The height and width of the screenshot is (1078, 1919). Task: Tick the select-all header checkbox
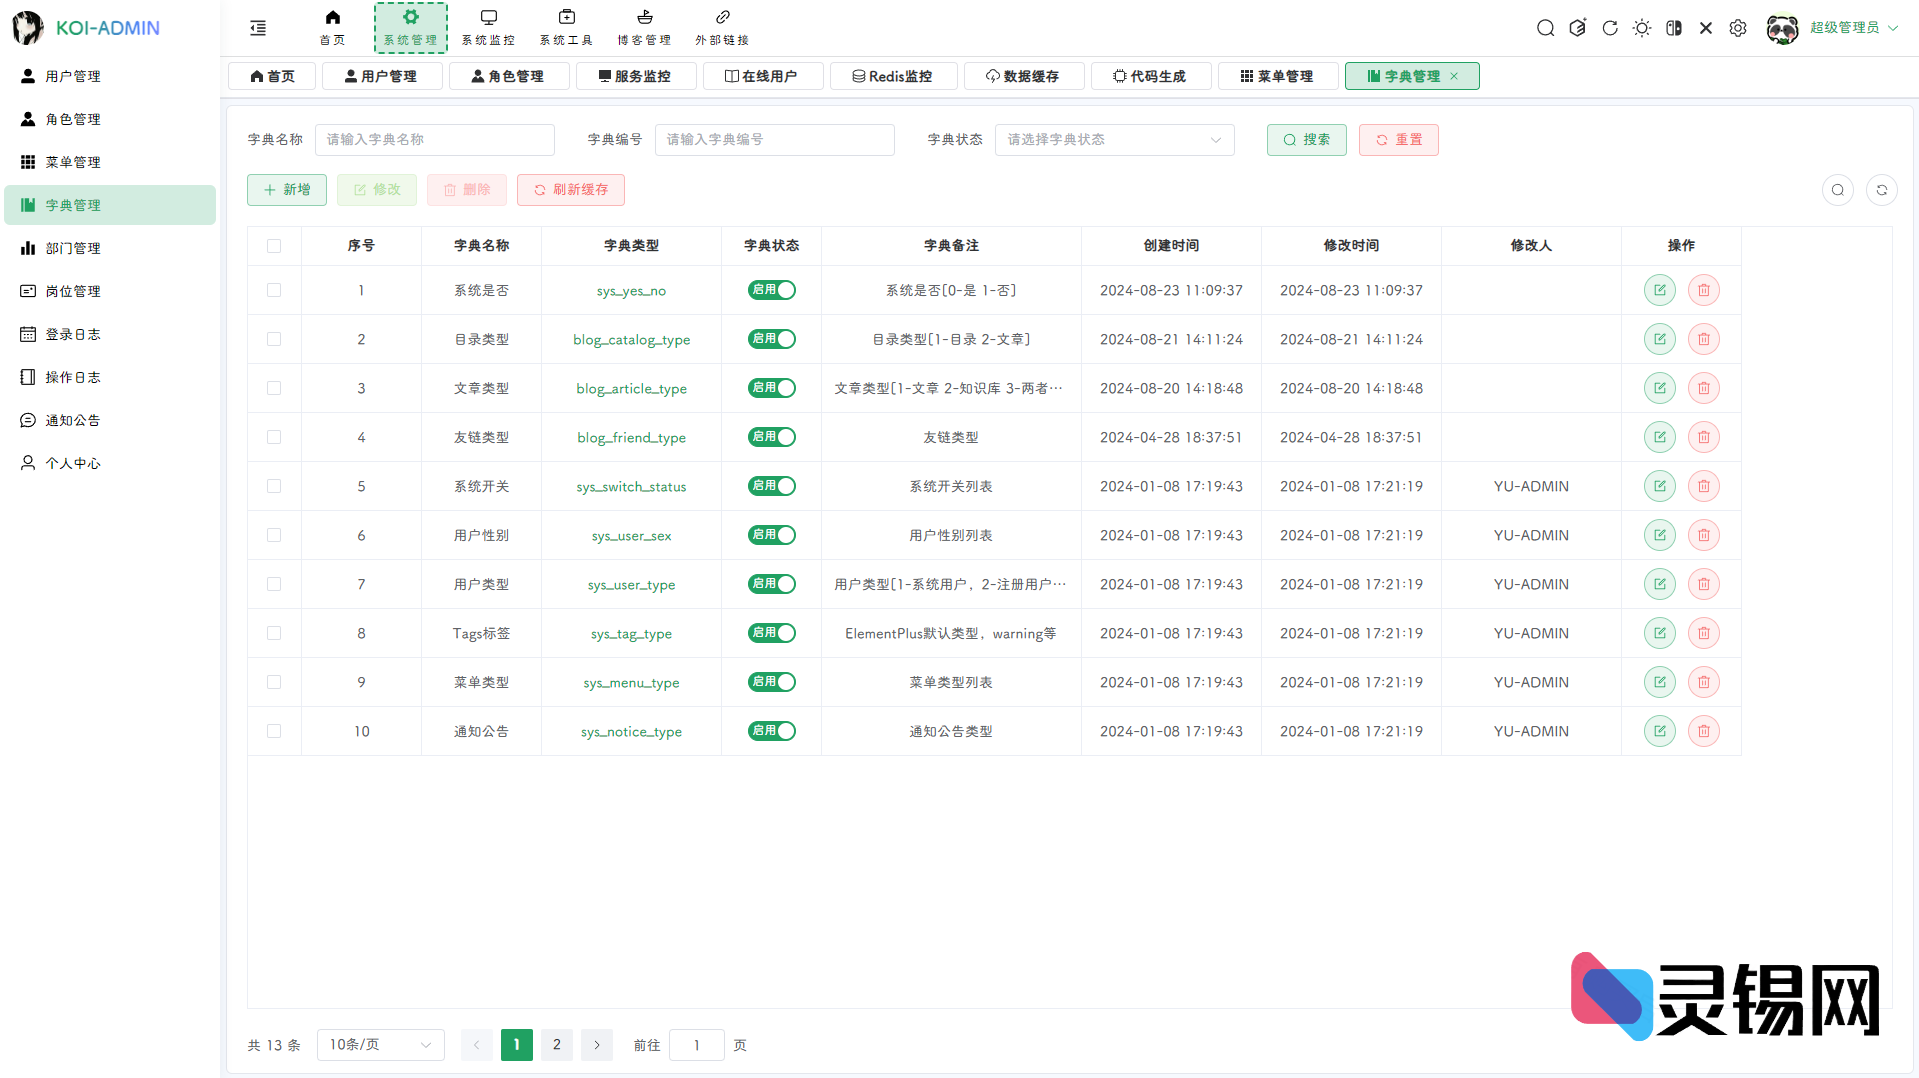click(274, 246)
